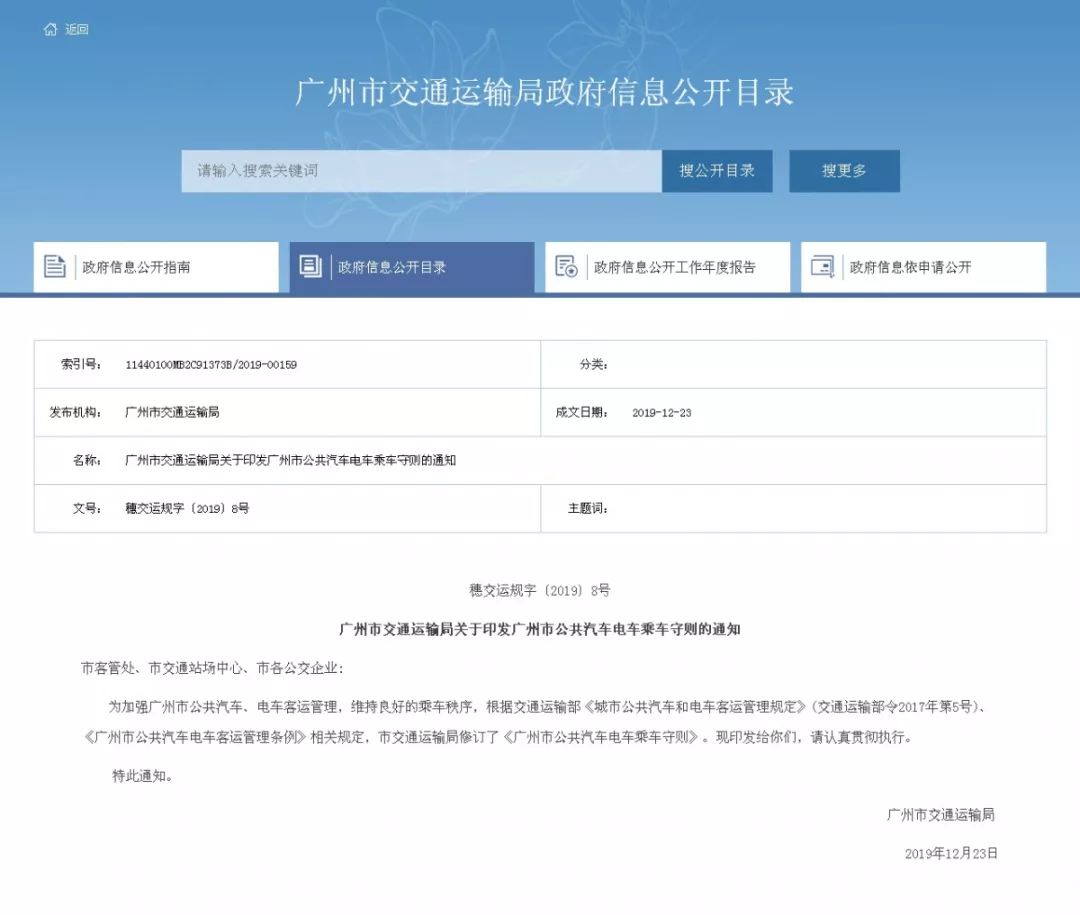This screenshot has height=915, width=1080.
Task: Click the signing date 2019年12月23日 at bottom
Action: 951,854
